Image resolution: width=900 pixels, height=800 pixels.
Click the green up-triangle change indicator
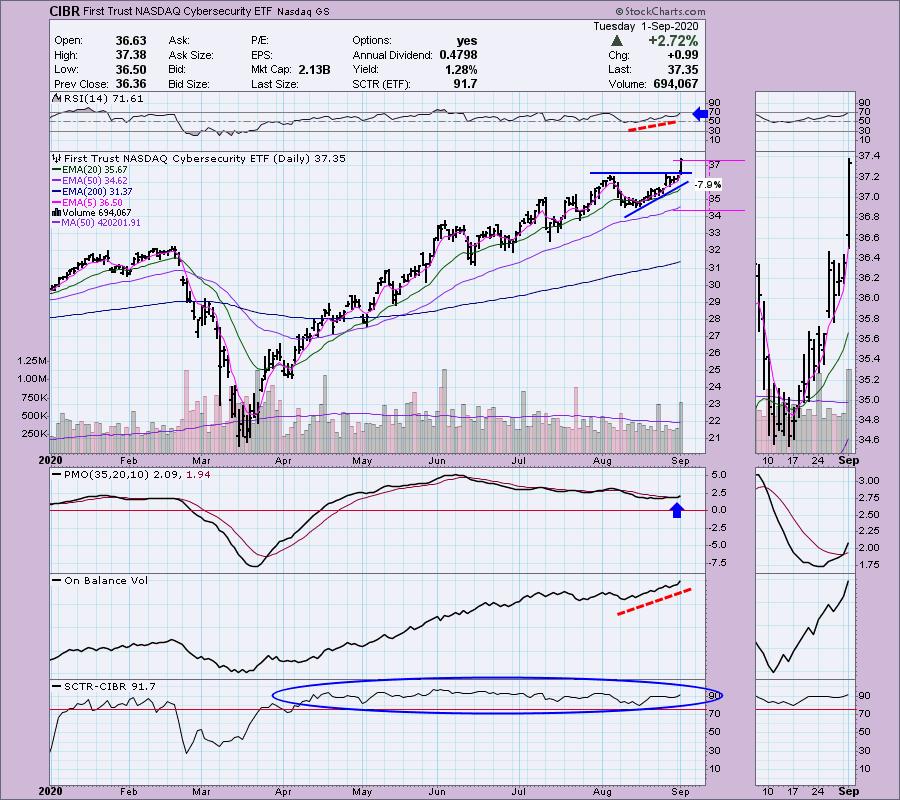[616, 40]
